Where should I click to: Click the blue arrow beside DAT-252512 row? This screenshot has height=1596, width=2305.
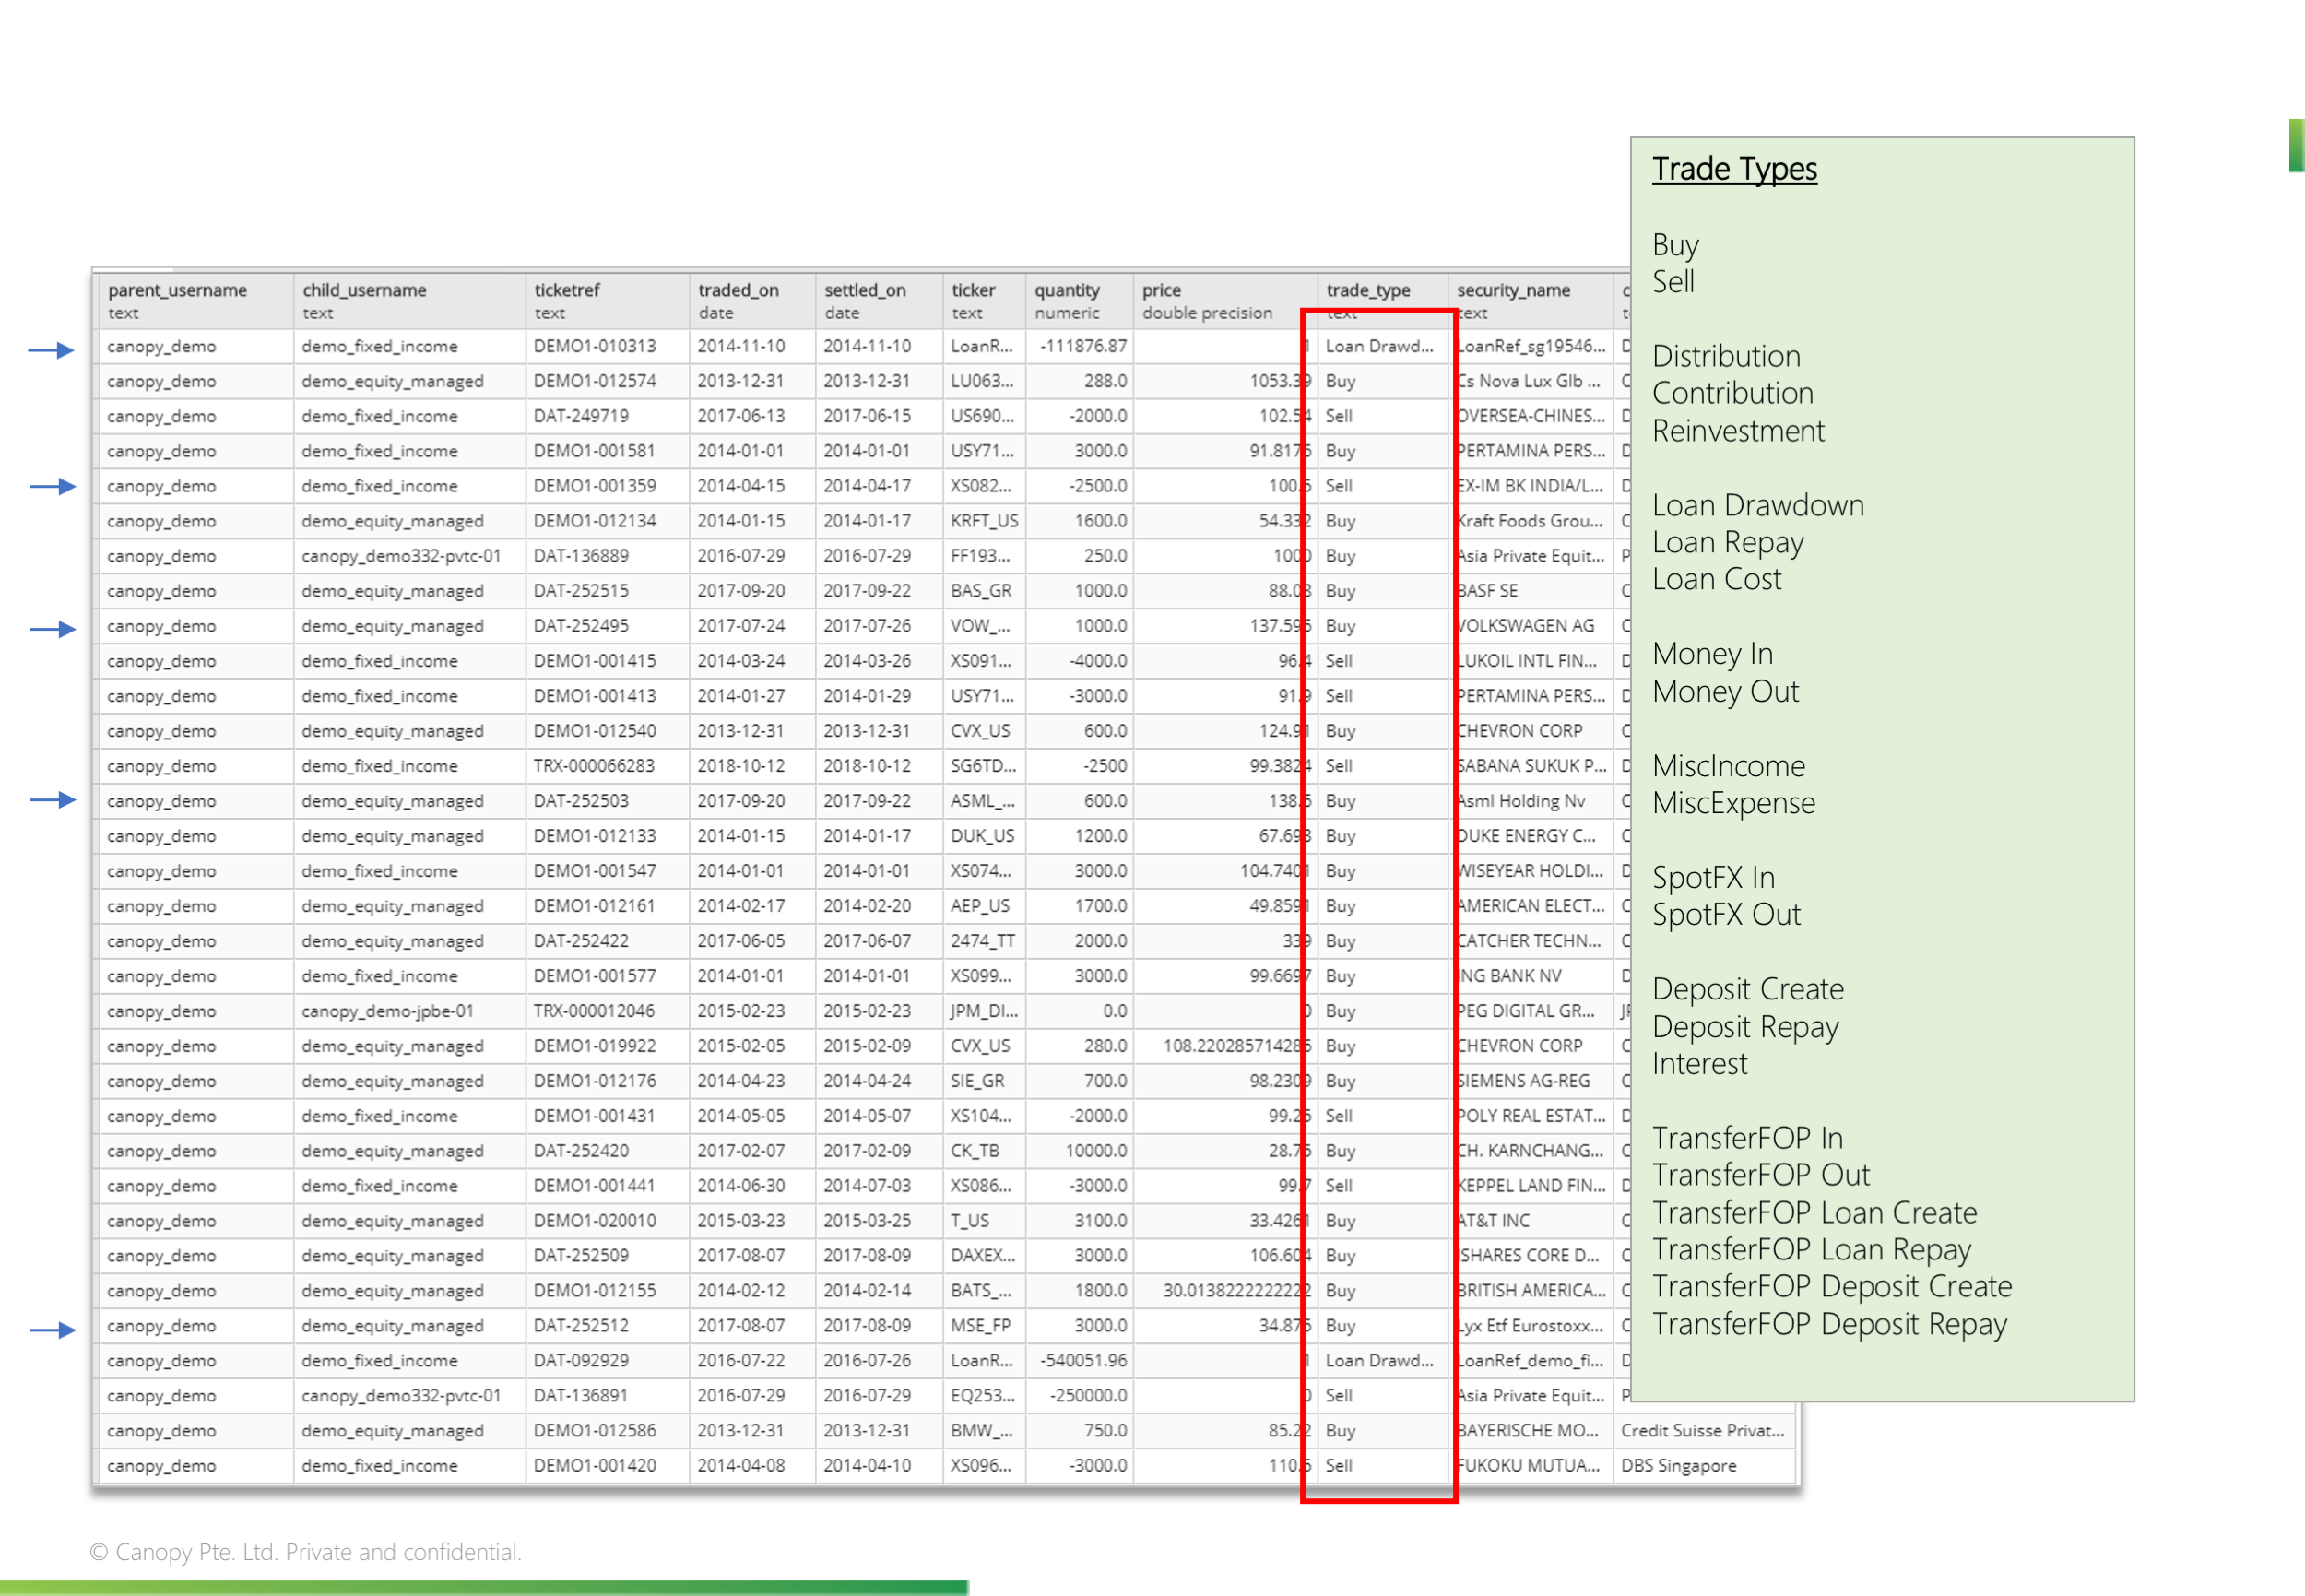[x=52, y=1330]
